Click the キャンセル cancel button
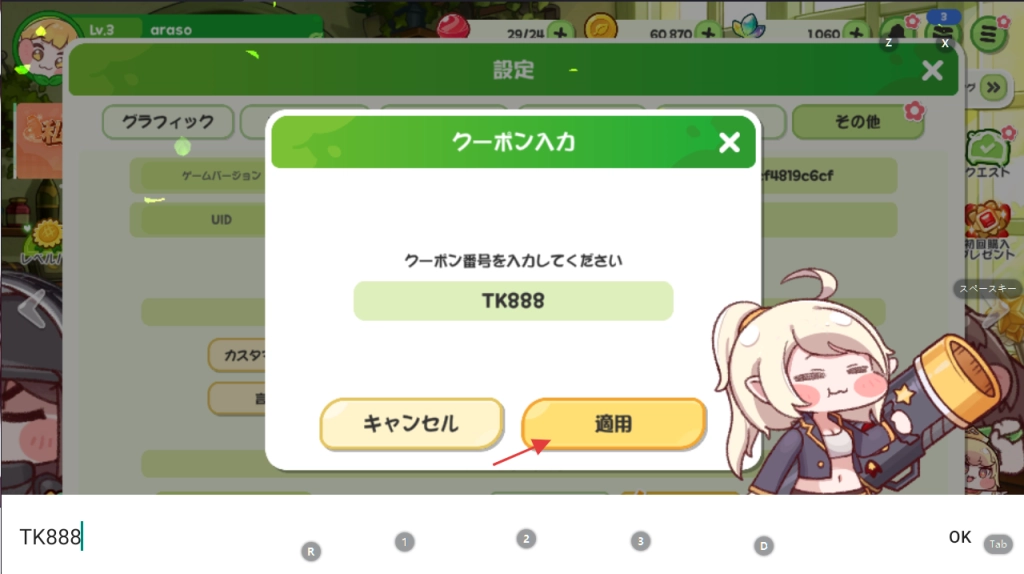This screenshot has height=574, width=1024. tap(411, 424)
